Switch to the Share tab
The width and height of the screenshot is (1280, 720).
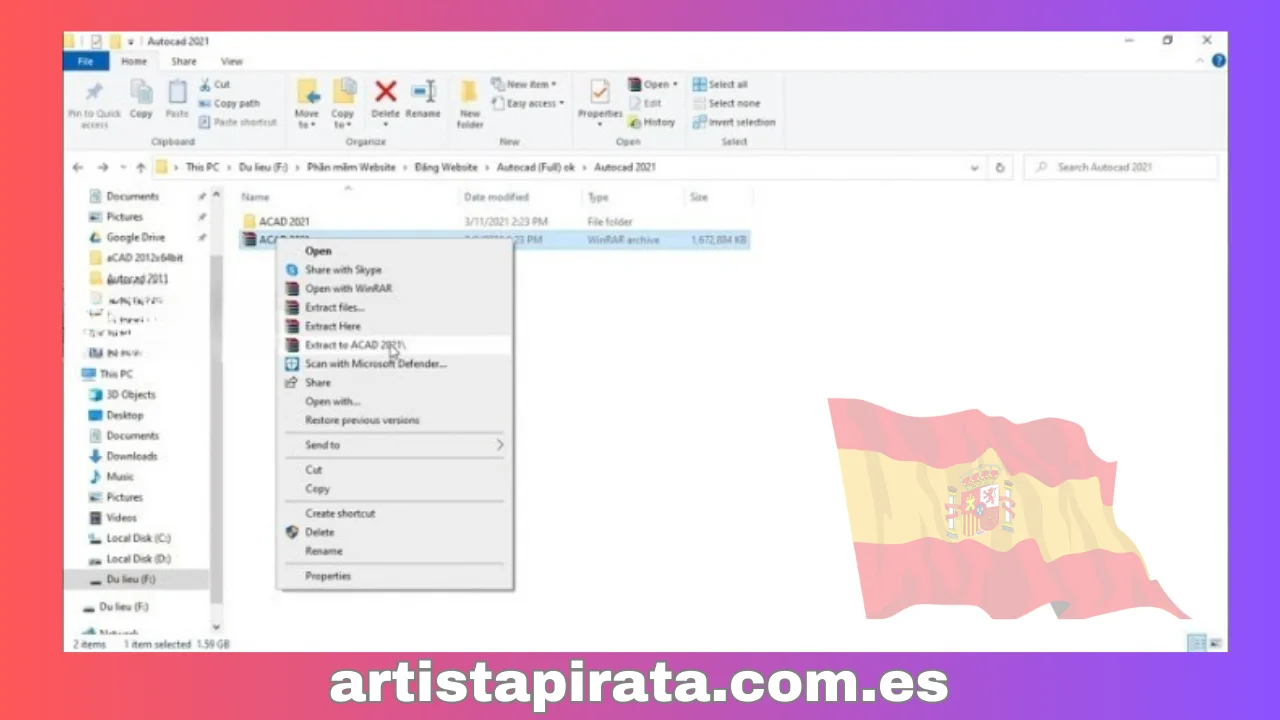[183, 61]
